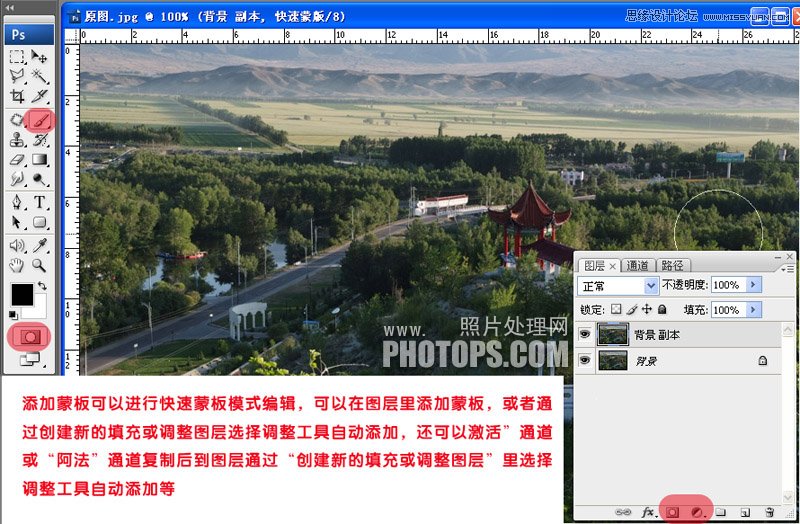Swap foreground and background colors
Viewport: 800px width, 524px height.
pos(42,286)
